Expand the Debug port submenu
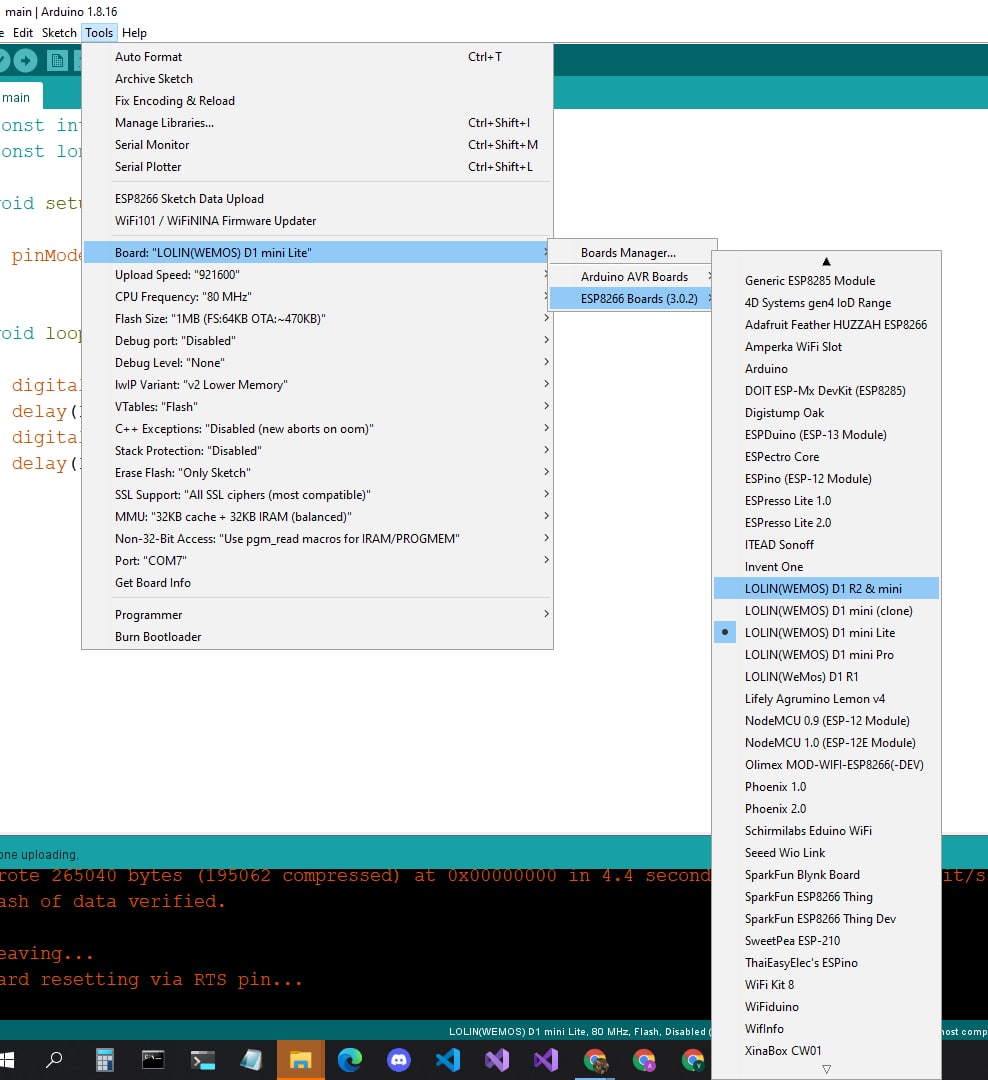 point(318,340)
